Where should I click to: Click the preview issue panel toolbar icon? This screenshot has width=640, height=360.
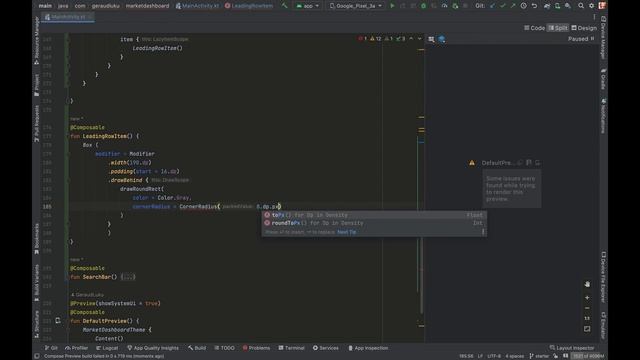pos(431,39)
